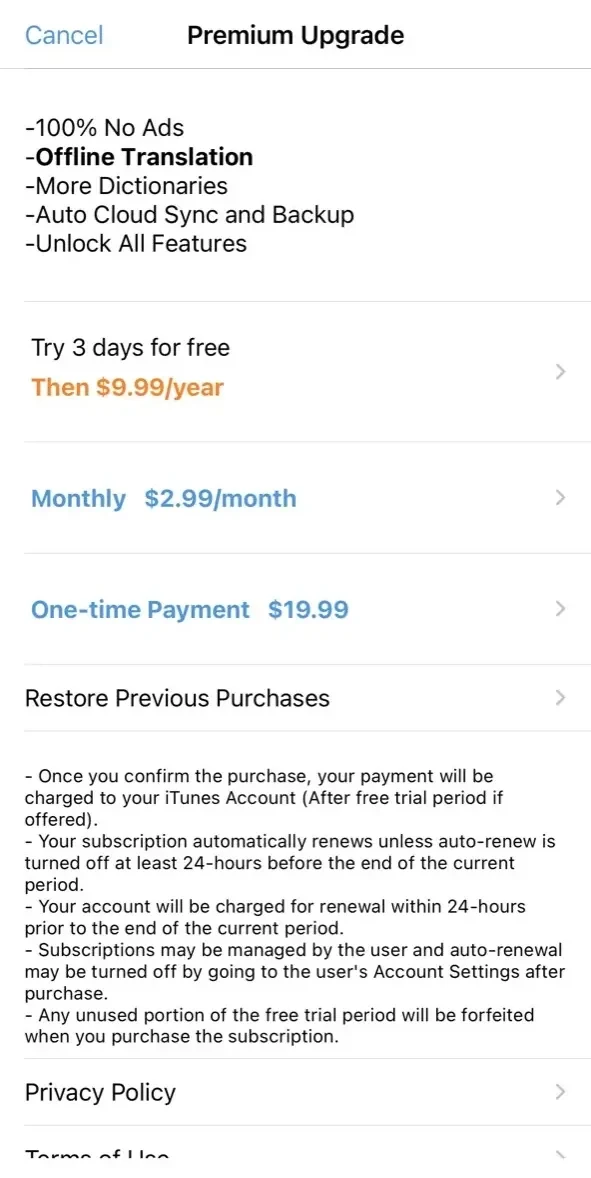This screenshot has width=591, height=1178.
Task: Tap Cancel to dismiss the upgrade screen
Action: pyautogui.click(x=64, y=35)
